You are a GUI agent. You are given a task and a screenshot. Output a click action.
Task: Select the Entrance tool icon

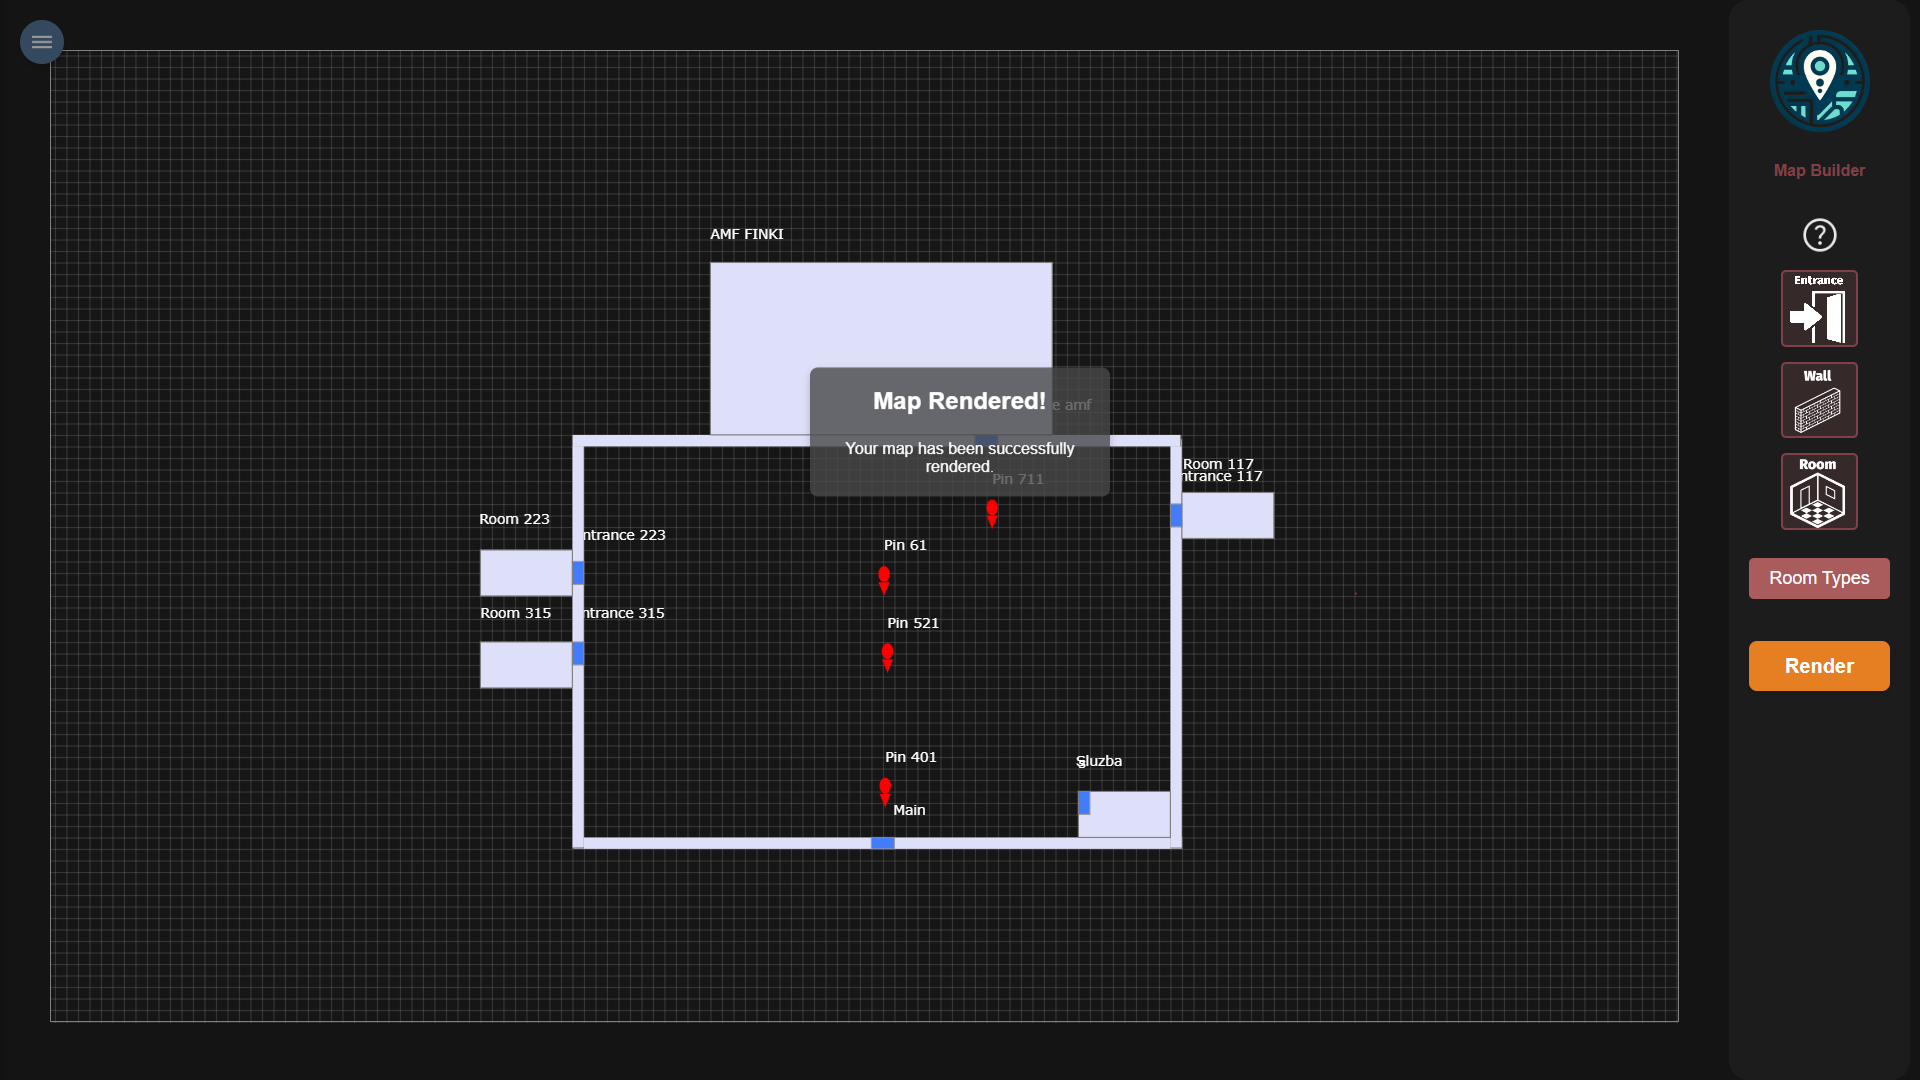(1819, 309)
